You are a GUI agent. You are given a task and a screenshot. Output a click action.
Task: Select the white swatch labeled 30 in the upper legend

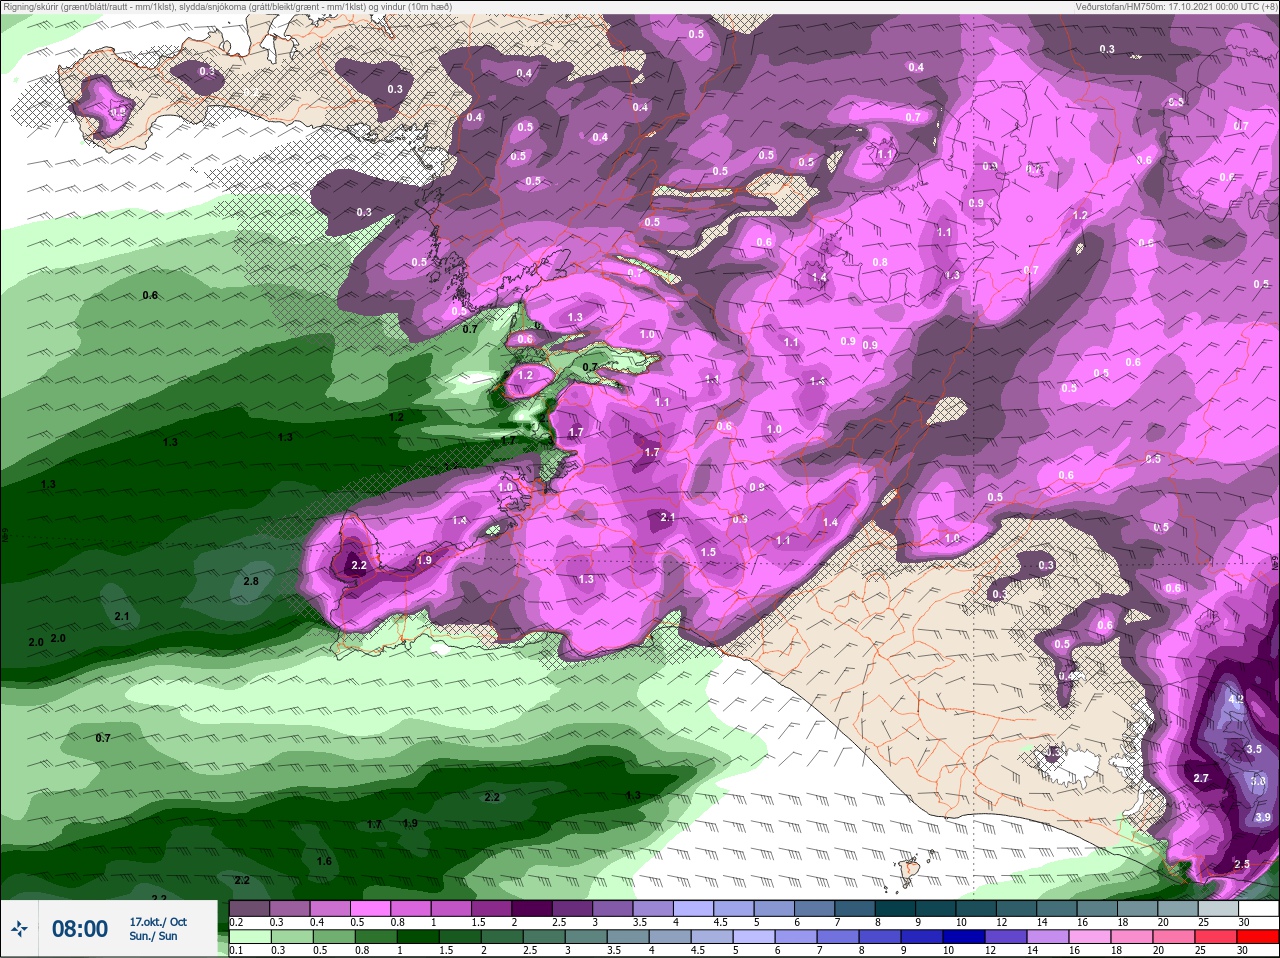[1257, 908]
